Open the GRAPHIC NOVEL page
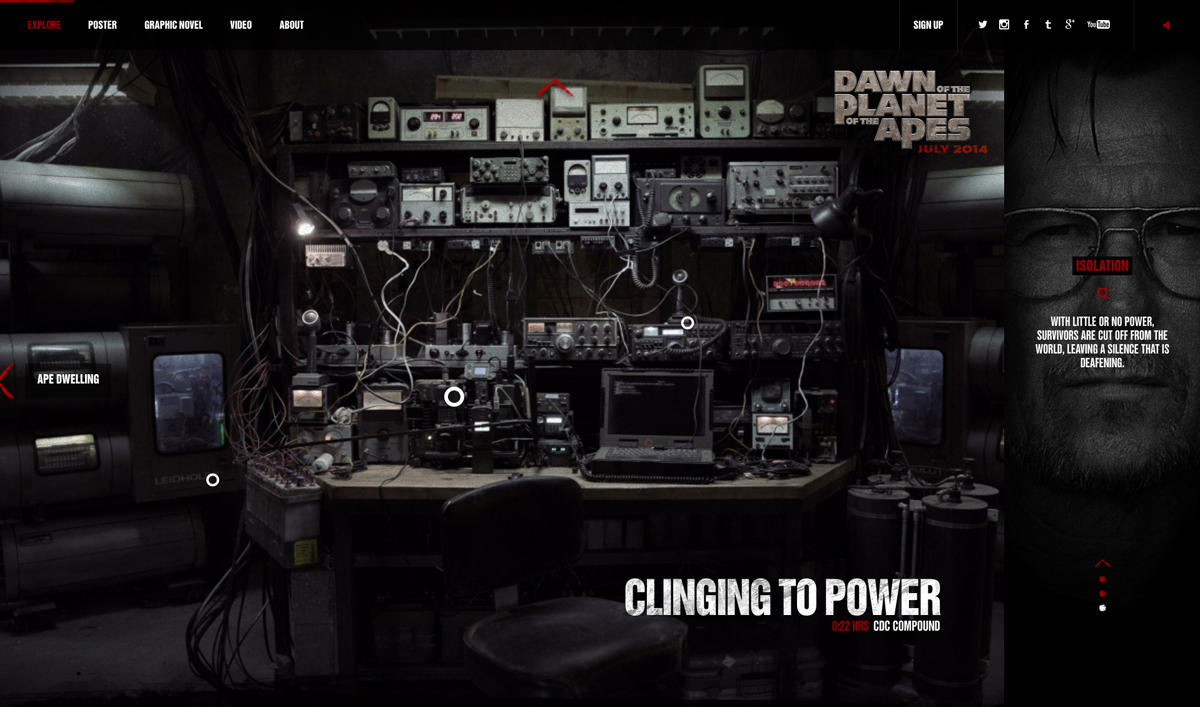Viewport: 1200px width, 707px height. tap(173, 25)
